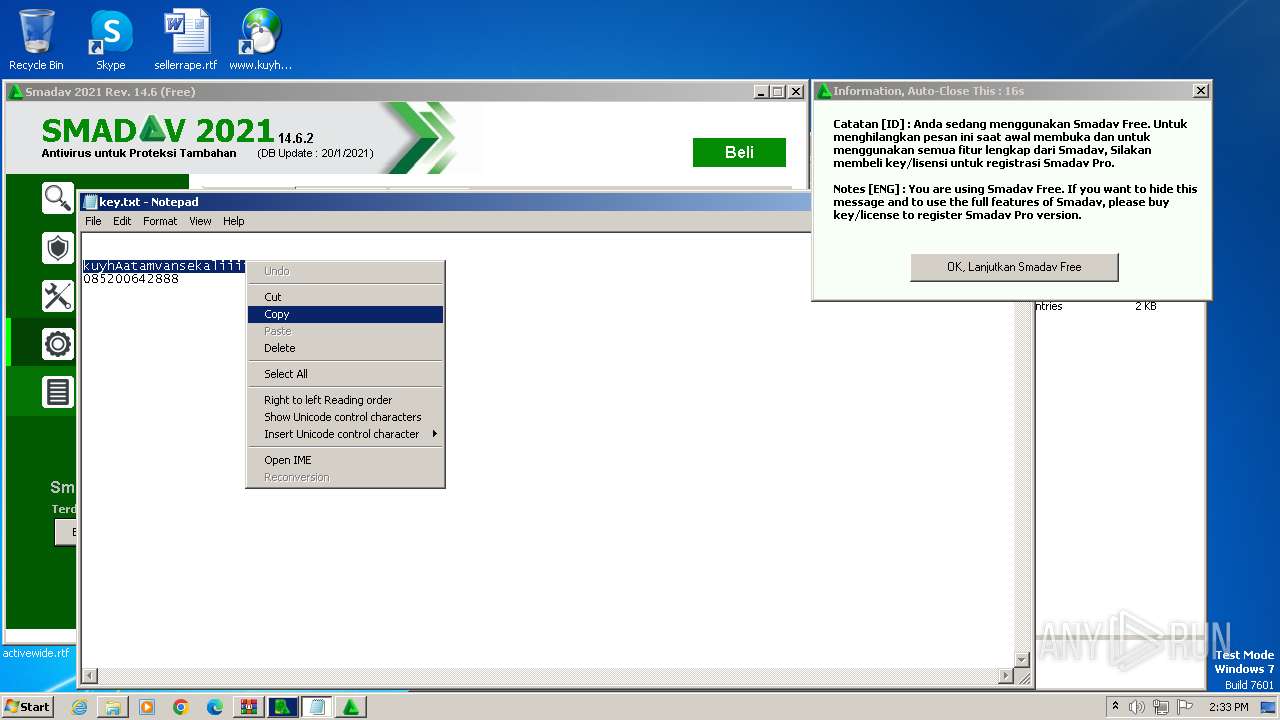Open Notepad Format menu
This screenshot has width=1280, height=720.
pos(160,221)
